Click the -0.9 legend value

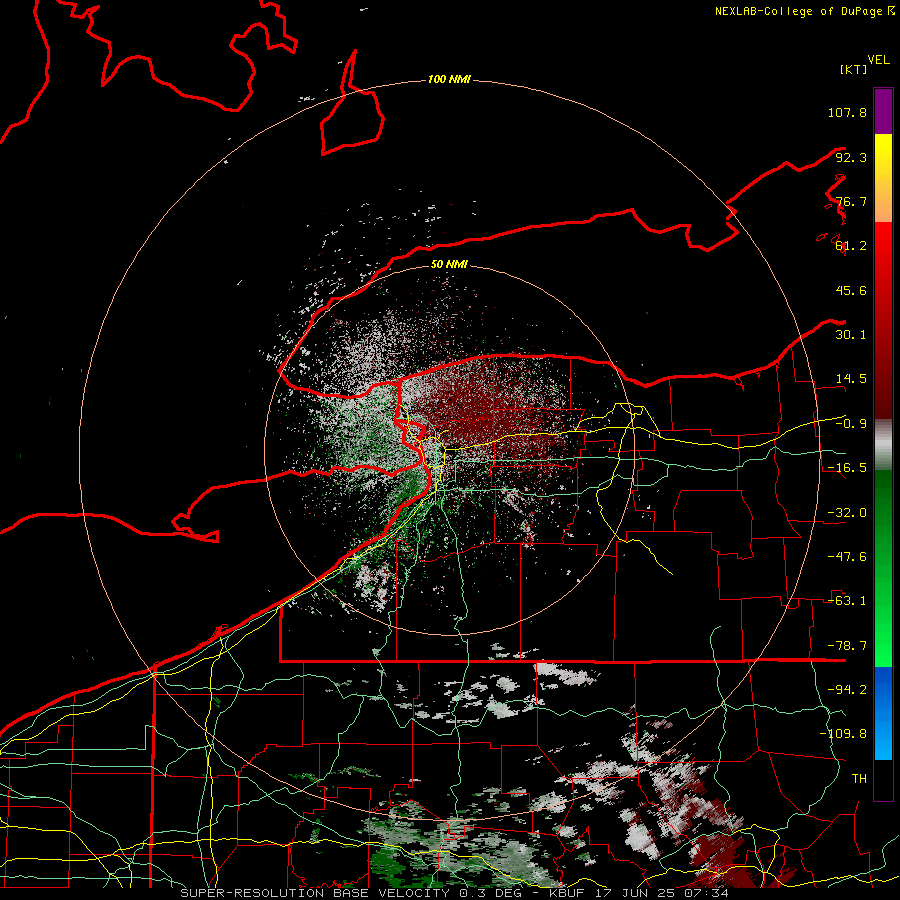click(851, 424)
